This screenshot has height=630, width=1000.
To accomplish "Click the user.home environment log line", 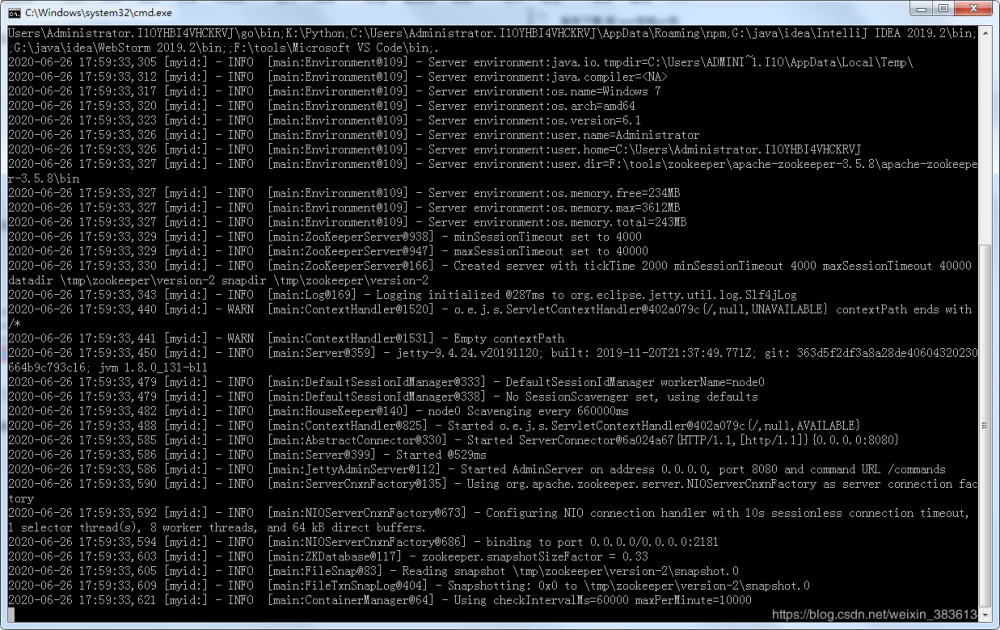I will pos(435,150).
